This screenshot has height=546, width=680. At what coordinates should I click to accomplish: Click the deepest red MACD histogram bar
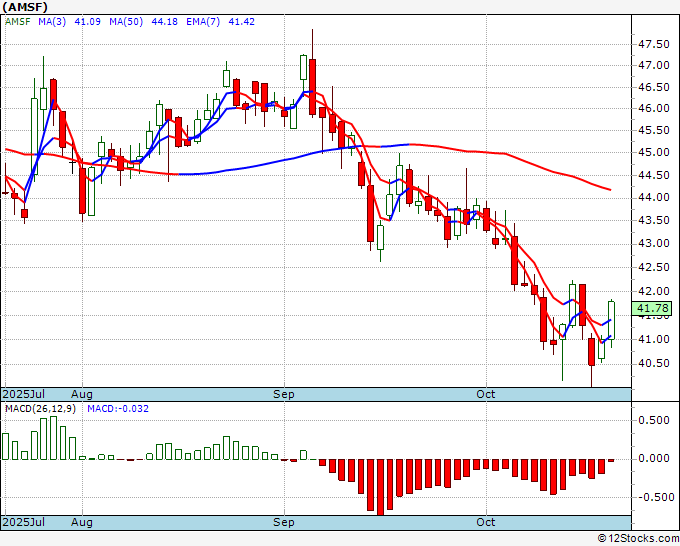click(380, 487)
